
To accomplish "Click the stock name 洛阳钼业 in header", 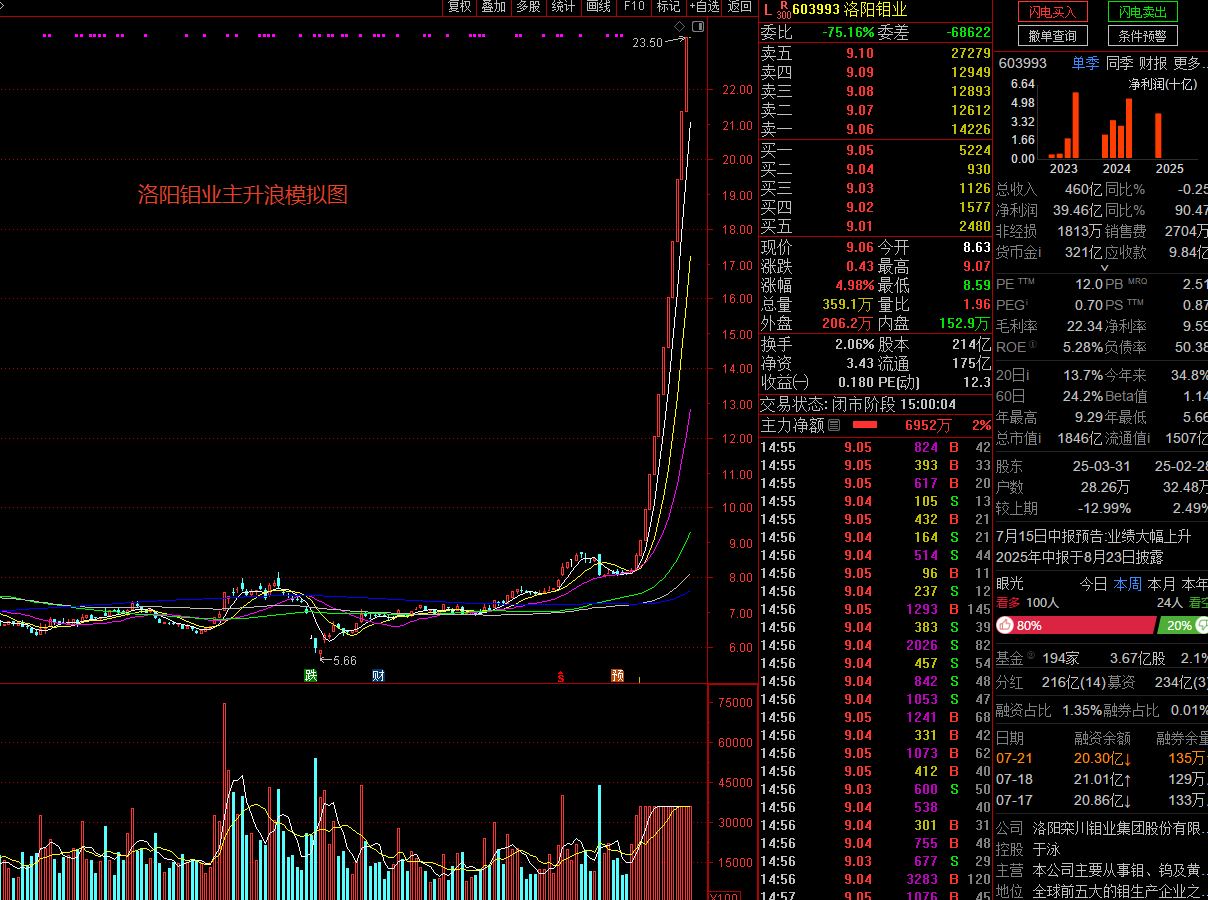I will tap(875, 10).
